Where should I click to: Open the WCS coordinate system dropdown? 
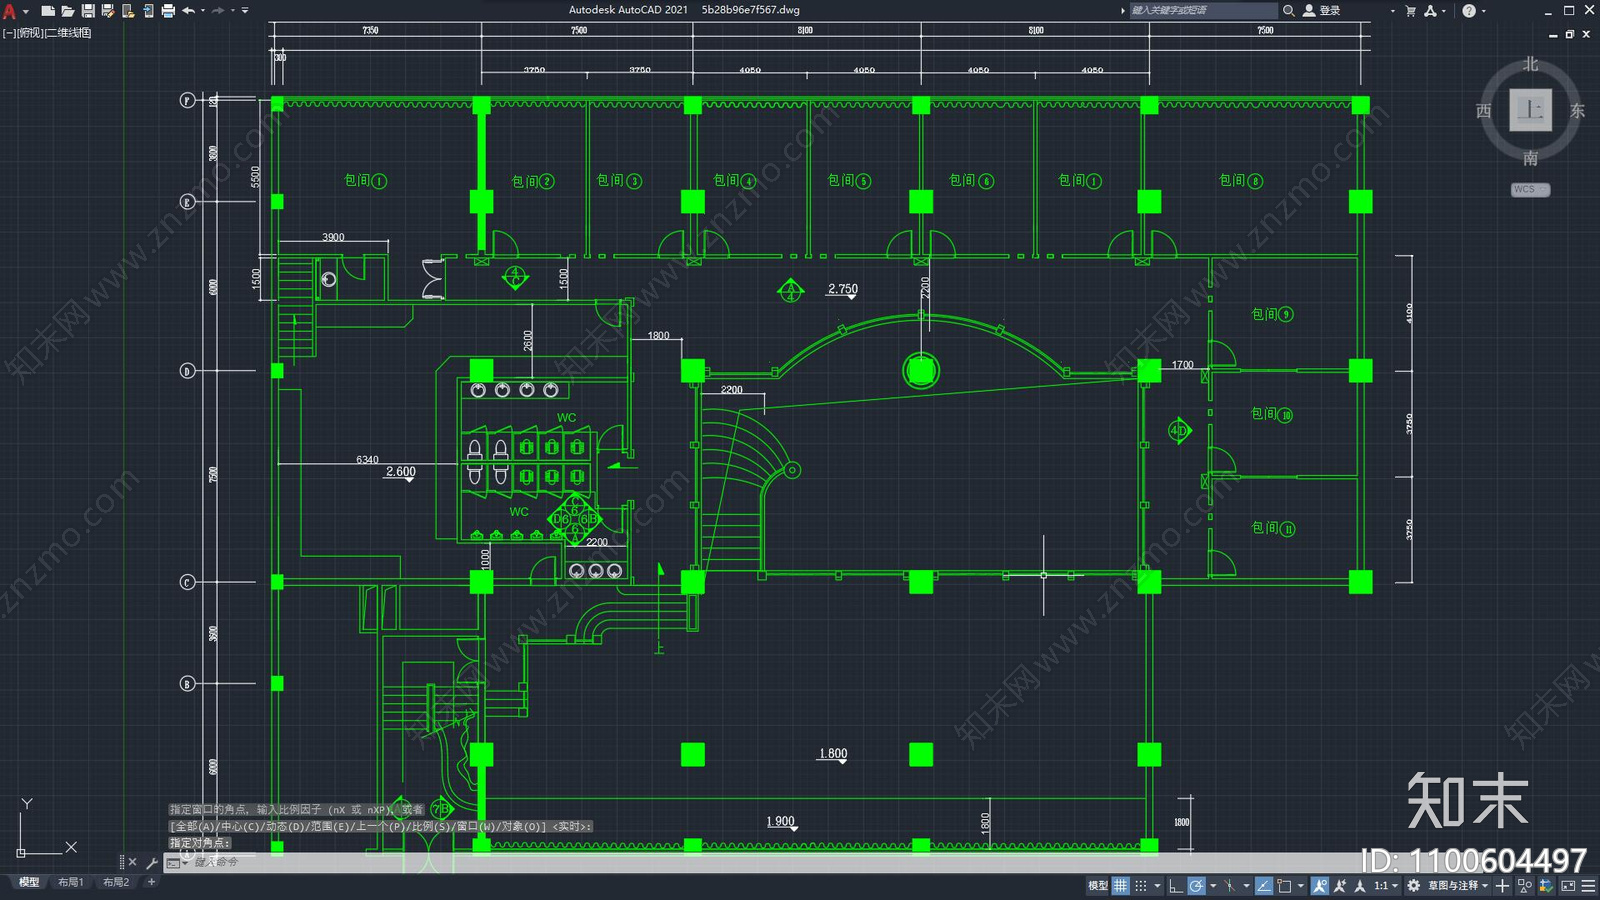point(1530,189)
